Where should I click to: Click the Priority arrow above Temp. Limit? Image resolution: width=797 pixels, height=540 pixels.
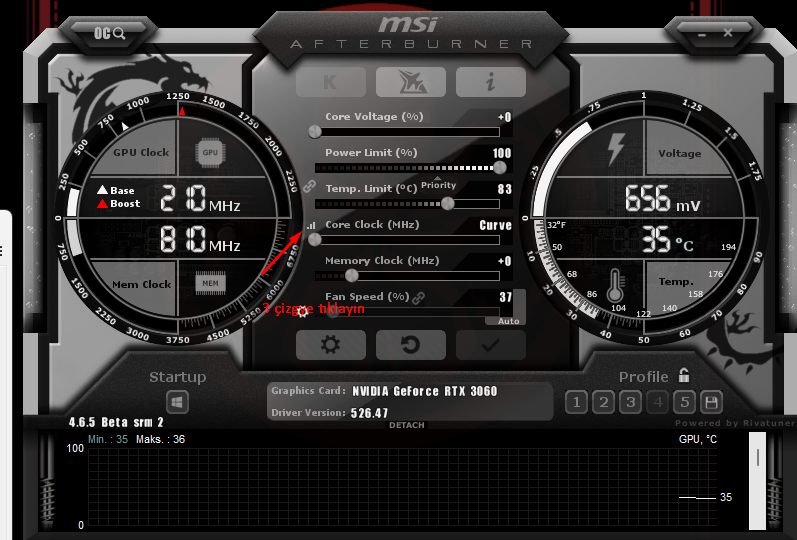[x=438, y=178]
